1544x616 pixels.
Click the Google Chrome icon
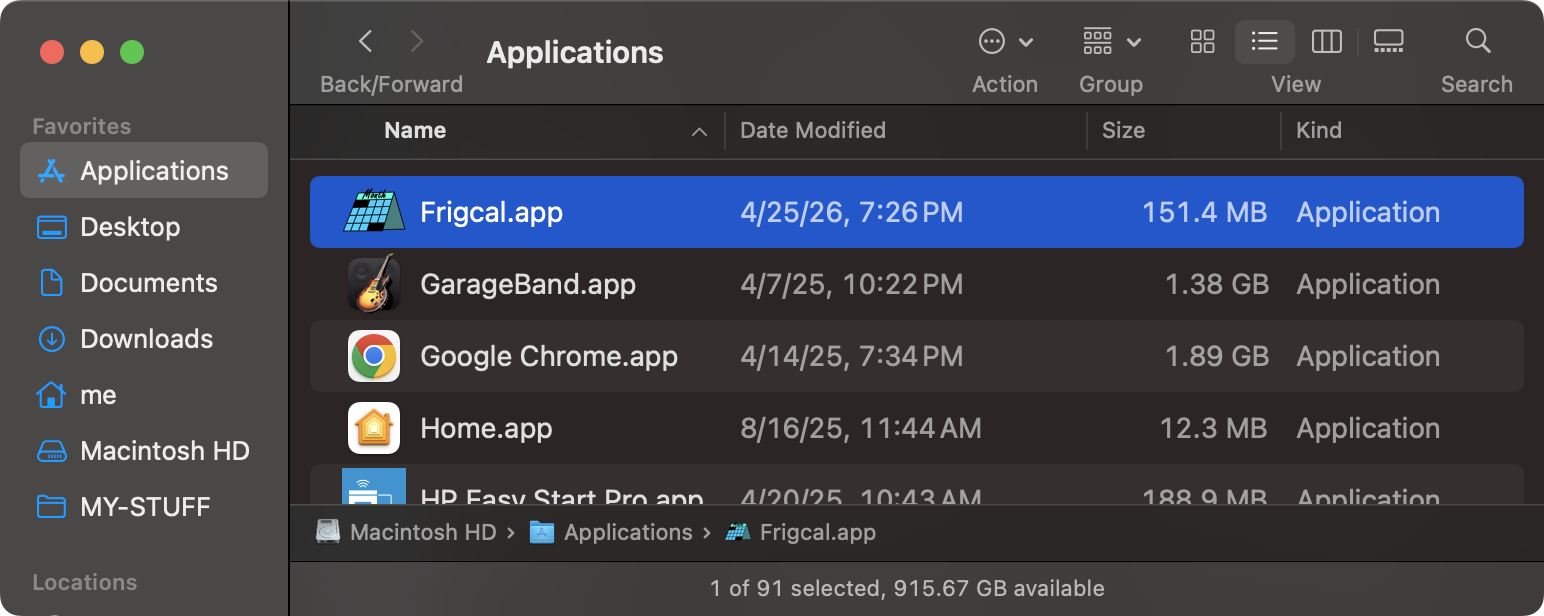point(374,356)
